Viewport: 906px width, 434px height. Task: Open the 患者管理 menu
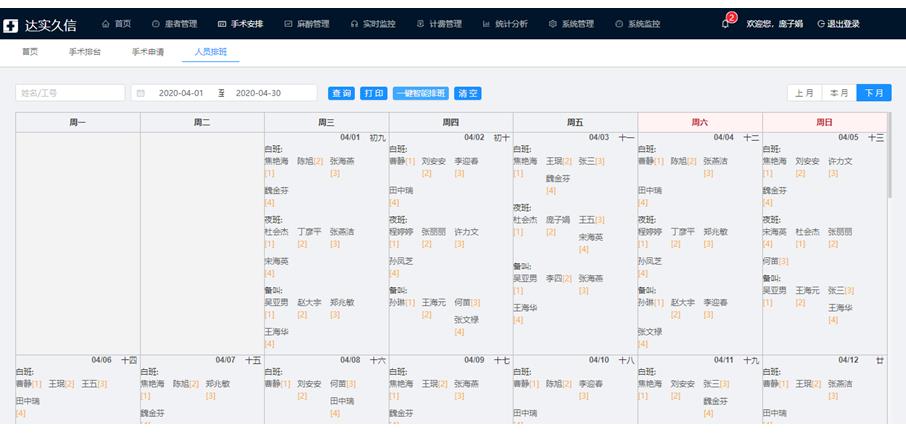[174, 23]
